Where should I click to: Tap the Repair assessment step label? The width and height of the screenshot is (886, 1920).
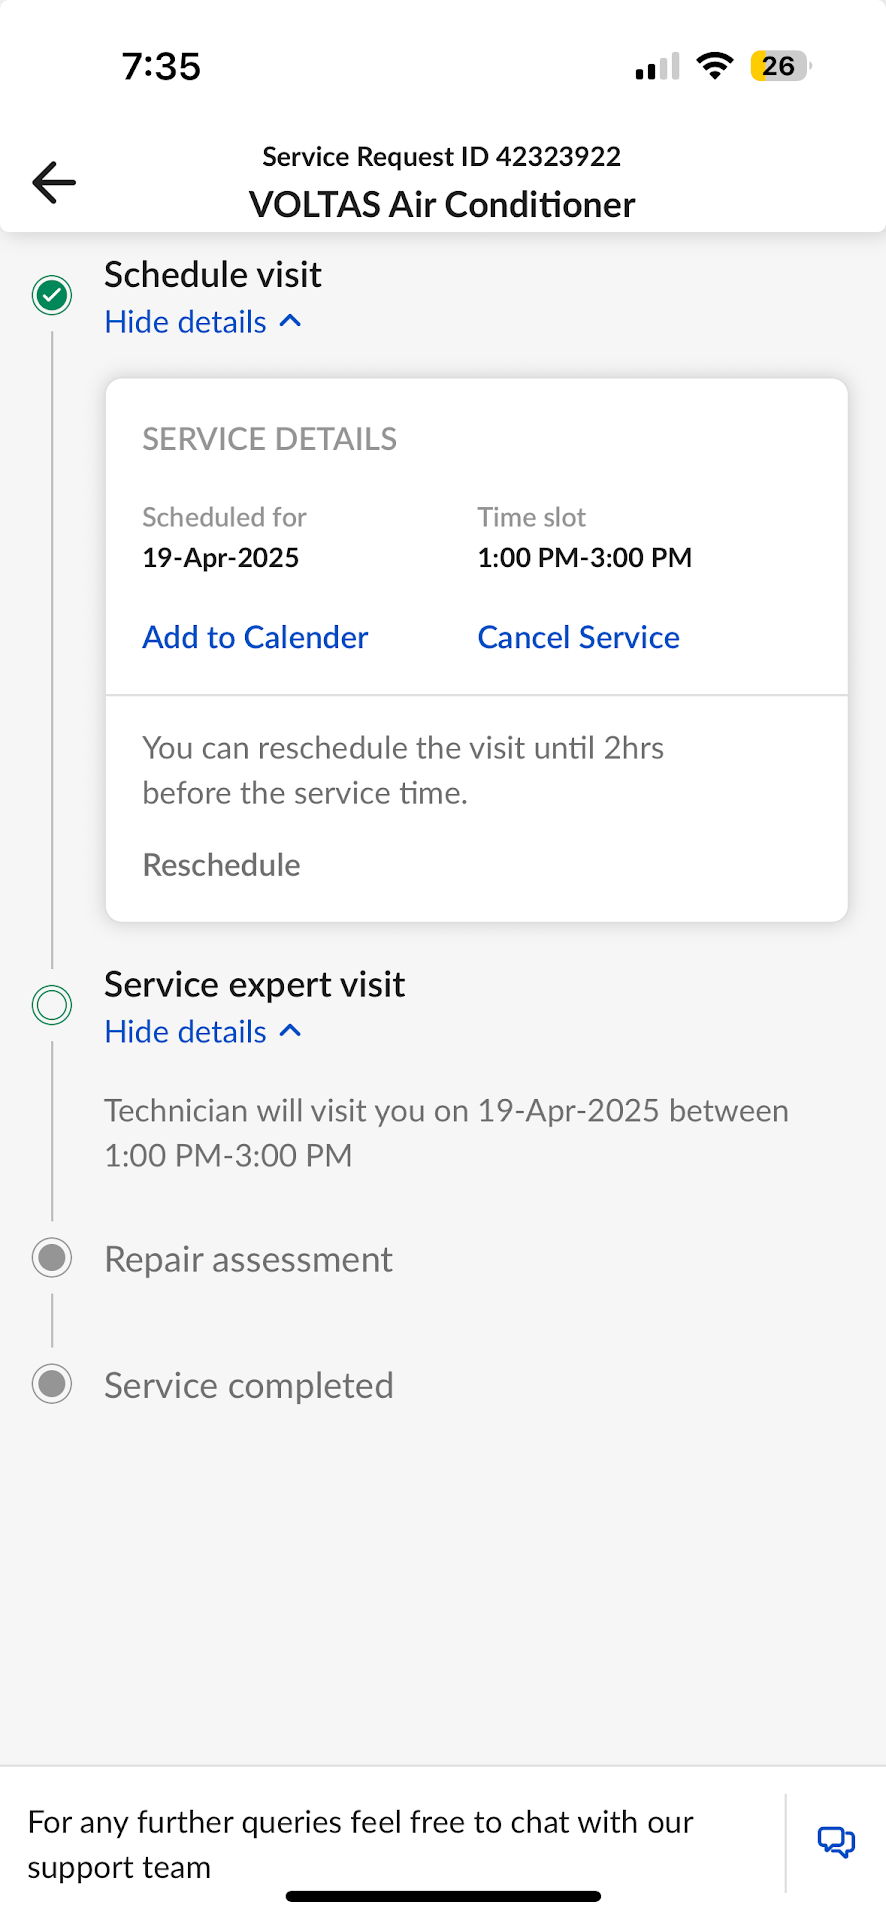(x=248, y=1259)
